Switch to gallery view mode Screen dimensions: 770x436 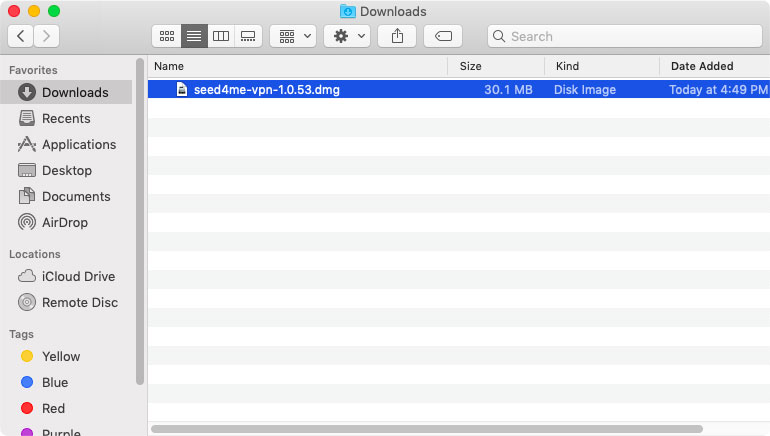[x=249, y=36]
